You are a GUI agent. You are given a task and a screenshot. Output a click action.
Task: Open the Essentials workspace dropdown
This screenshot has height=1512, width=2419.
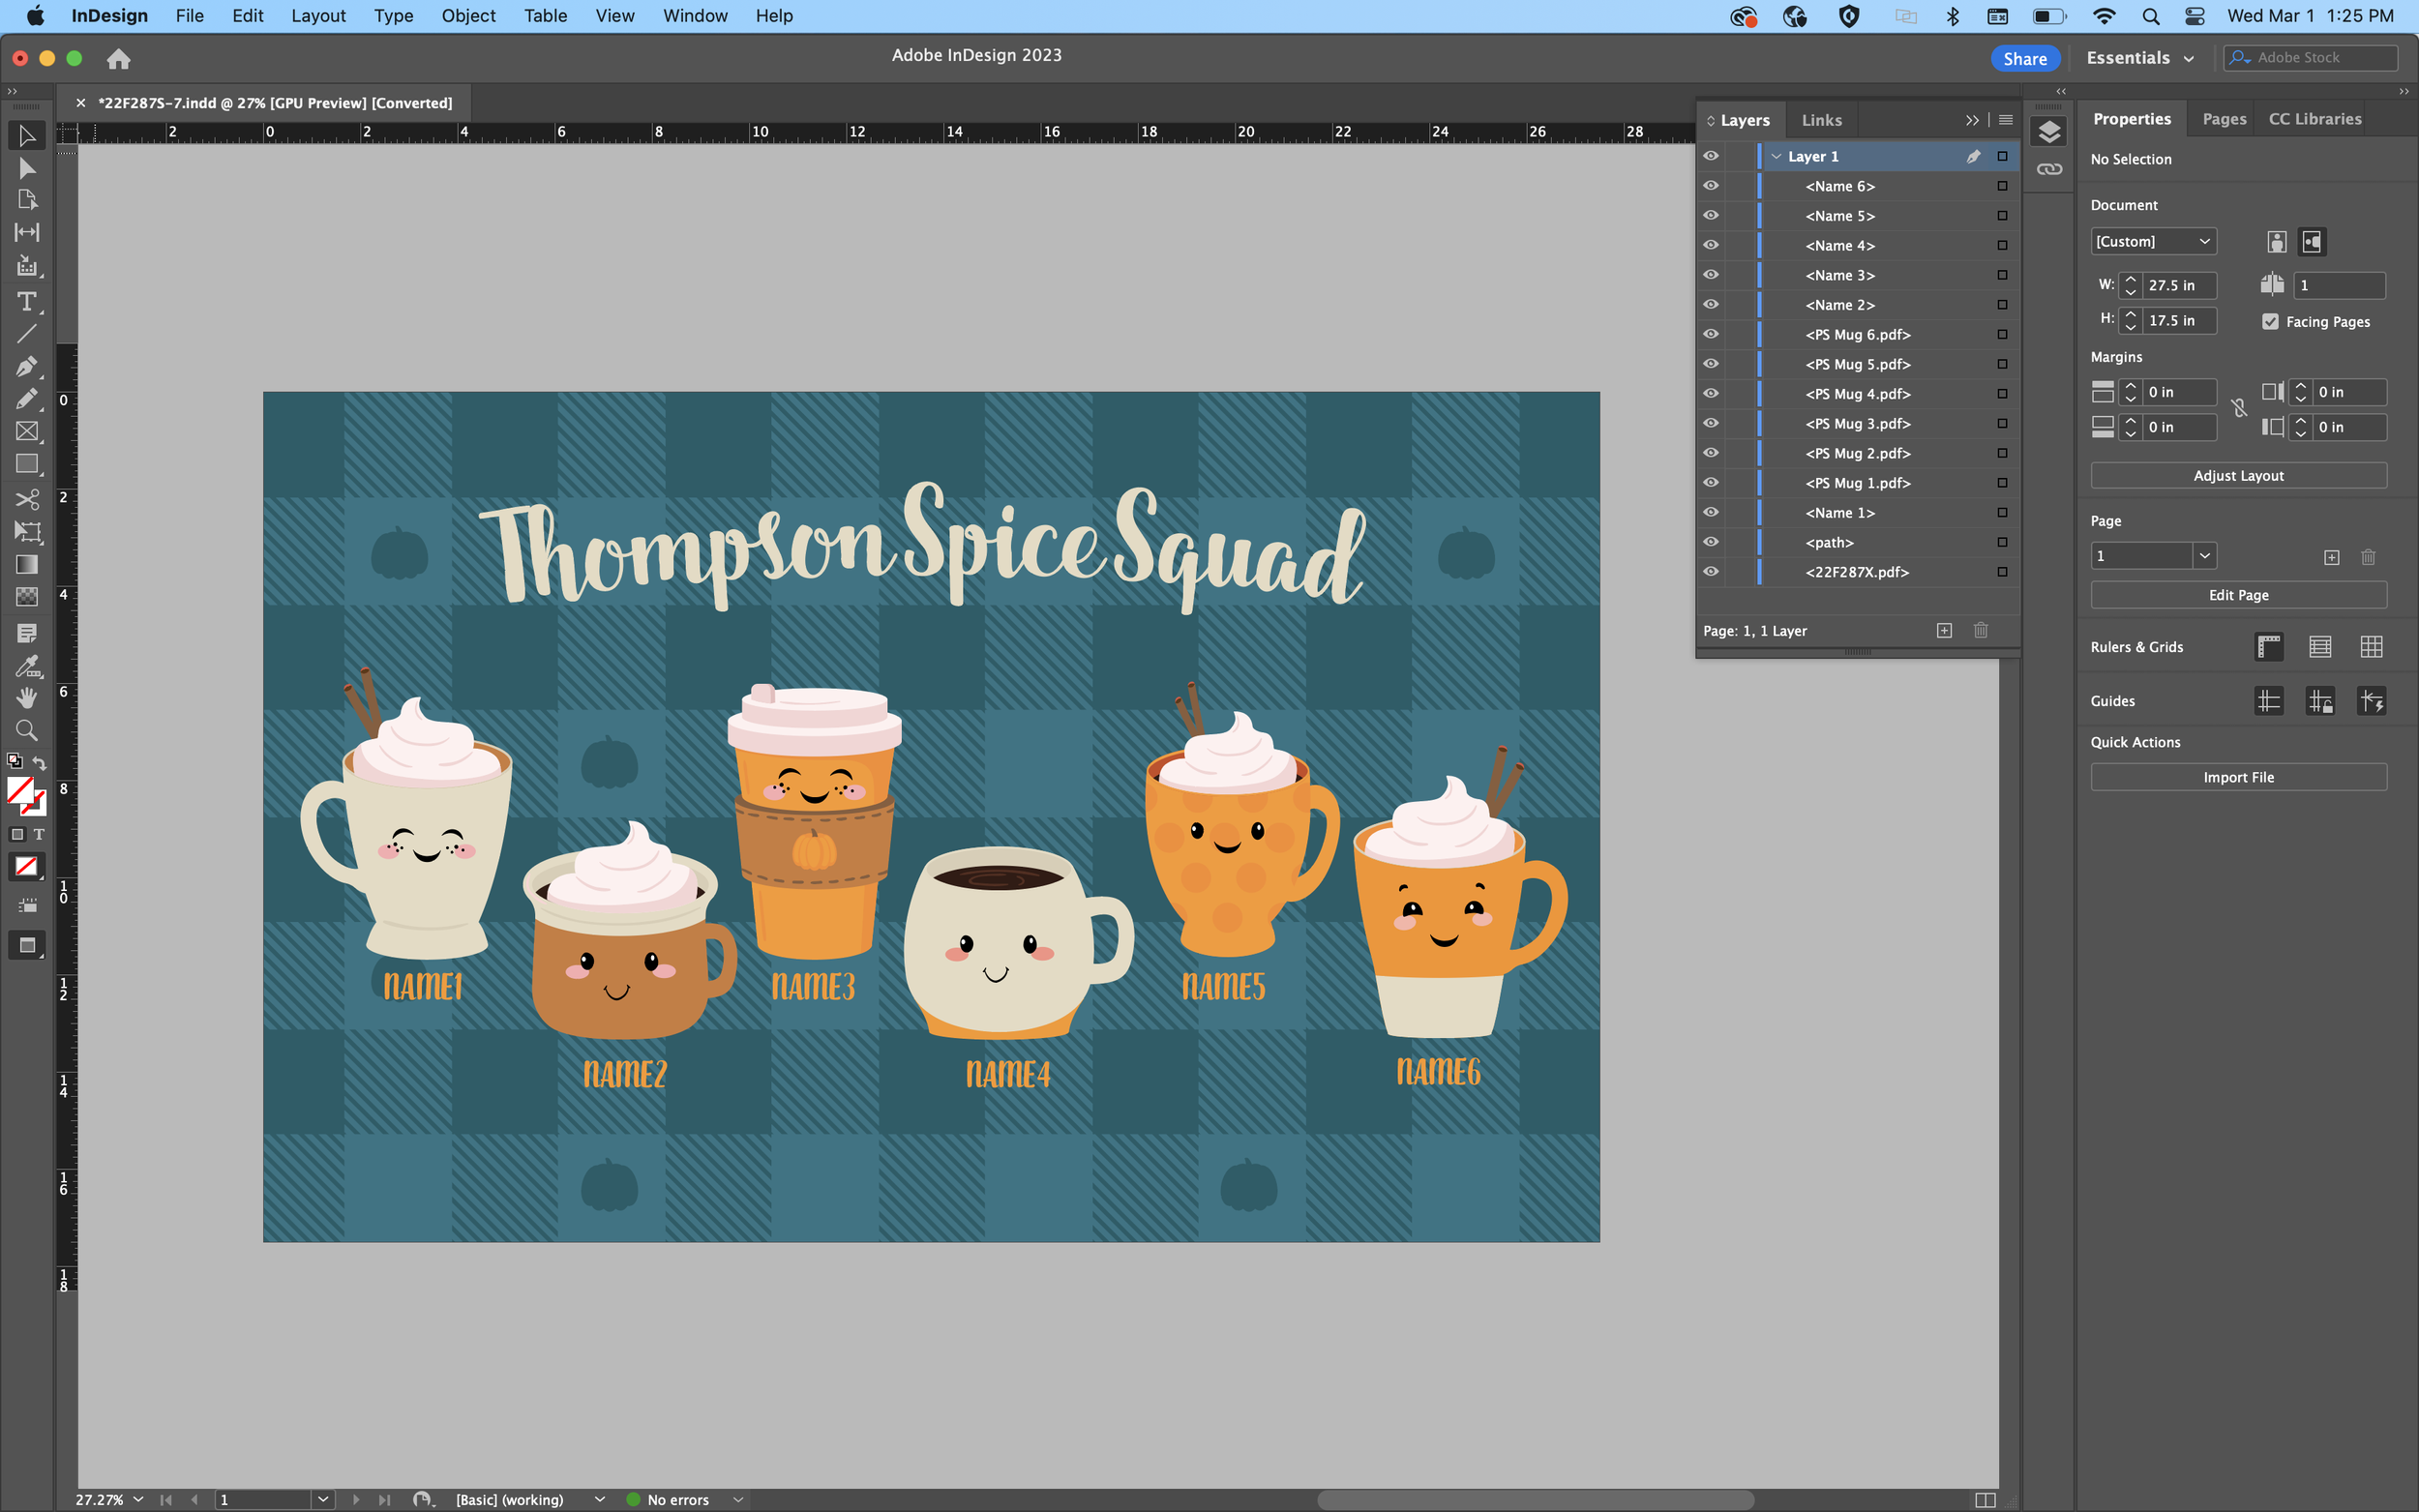2139,58
